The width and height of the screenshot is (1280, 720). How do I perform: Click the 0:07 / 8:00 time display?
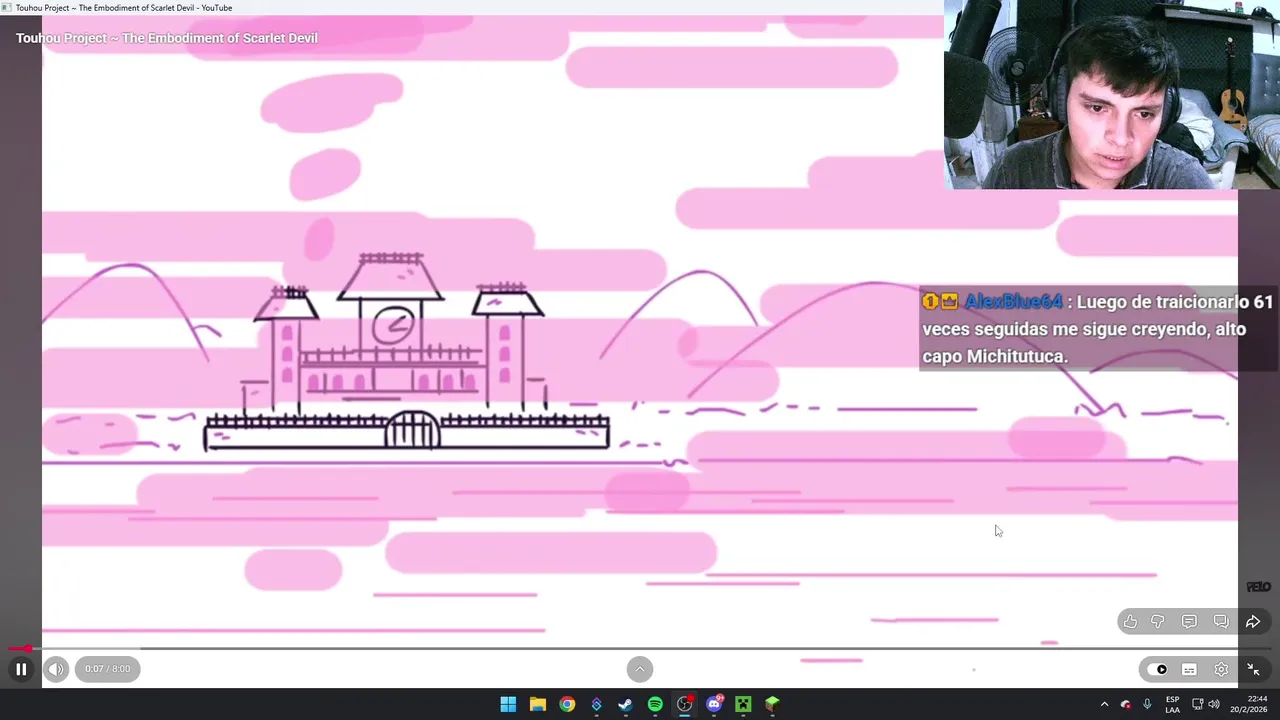coord(107,669)
